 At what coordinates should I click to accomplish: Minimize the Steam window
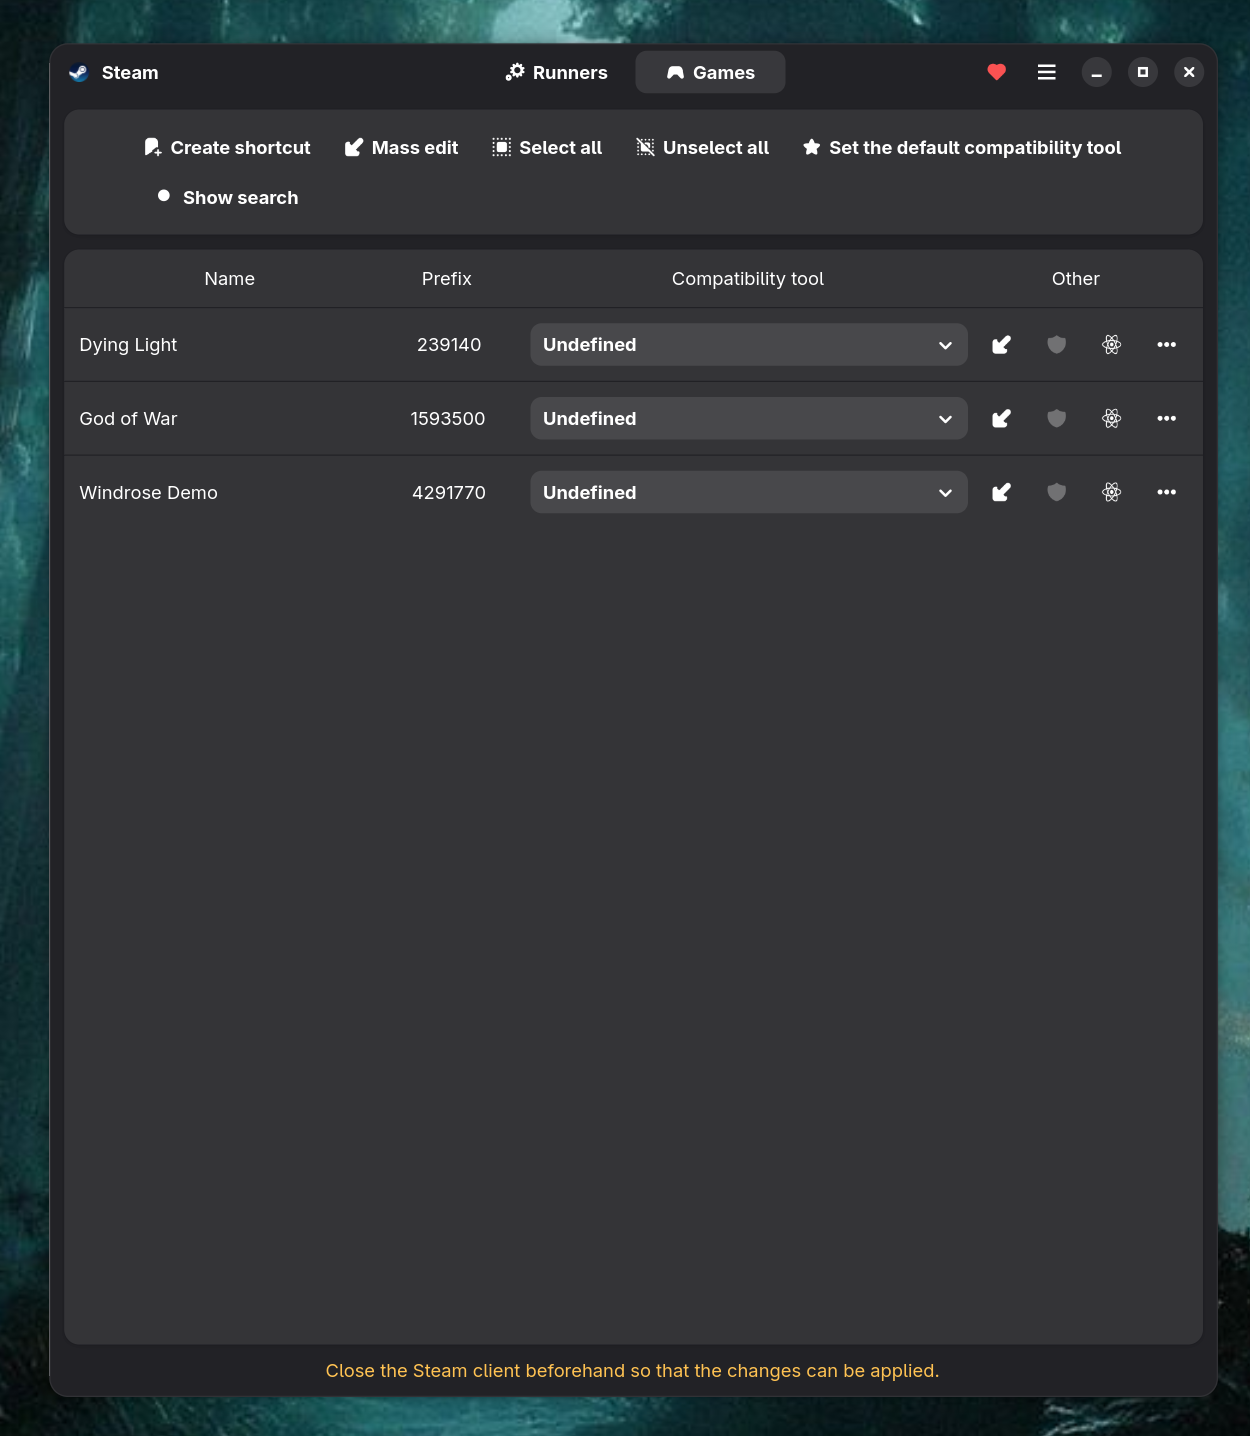1096,73
